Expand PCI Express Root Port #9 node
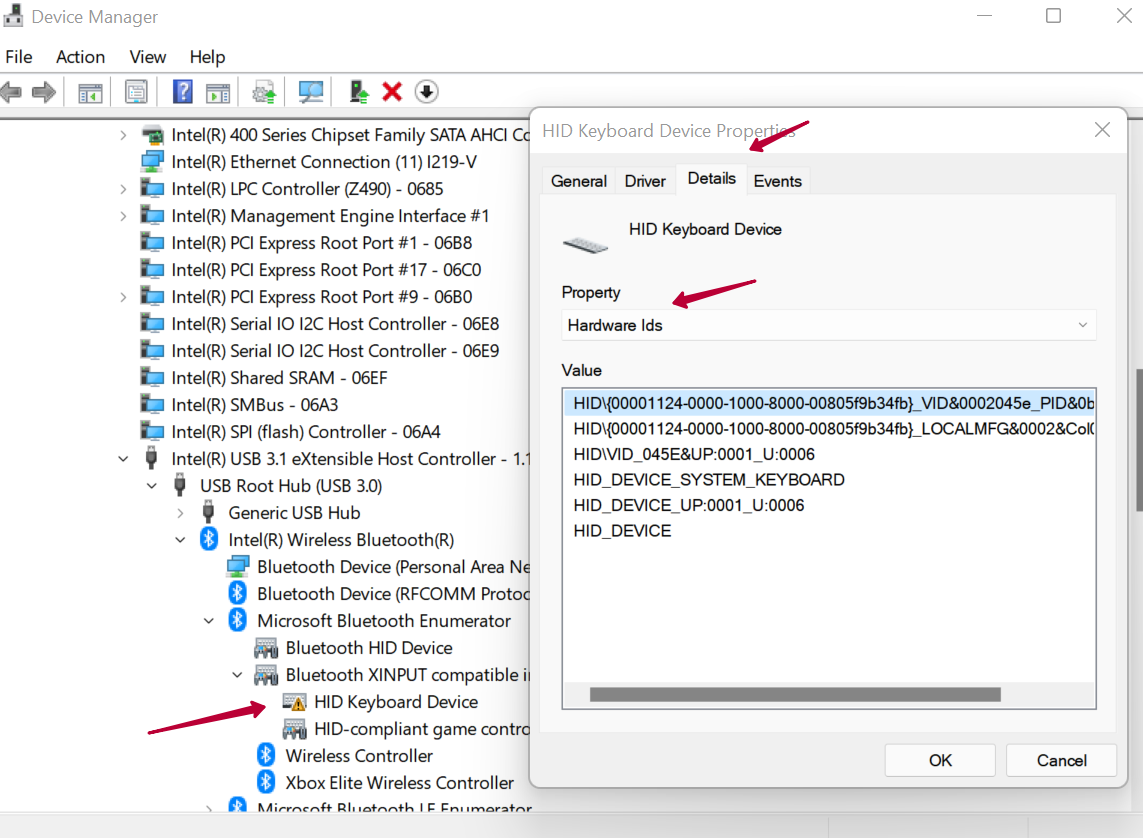This screenshot has height=838, width=1143. click(123, 297)
